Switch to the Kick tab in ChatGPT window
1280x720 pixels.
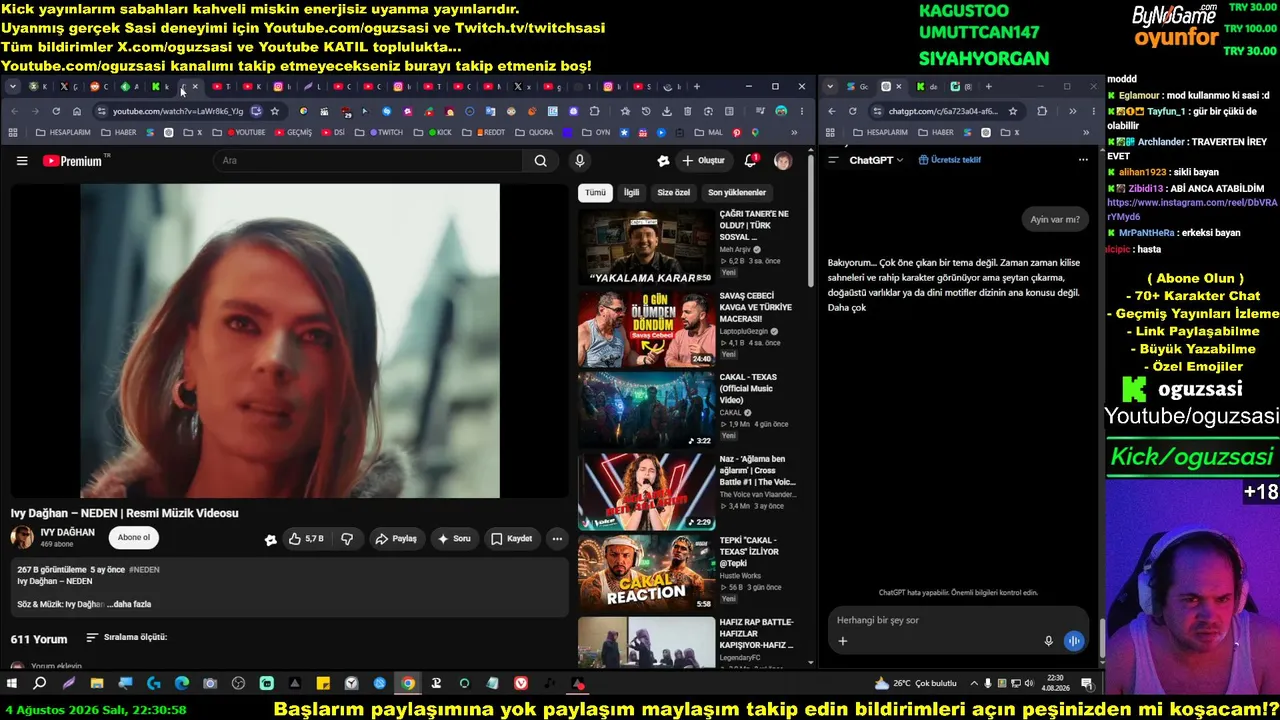click(926, 87)
